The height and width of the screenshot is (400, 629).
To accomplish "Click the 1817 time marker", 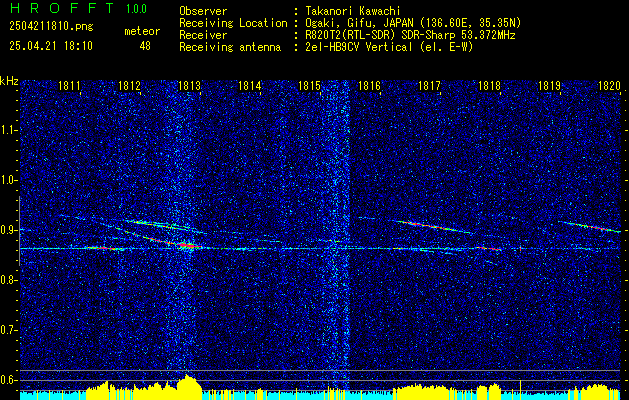I will pyautogui.click(x=429, y=85).
